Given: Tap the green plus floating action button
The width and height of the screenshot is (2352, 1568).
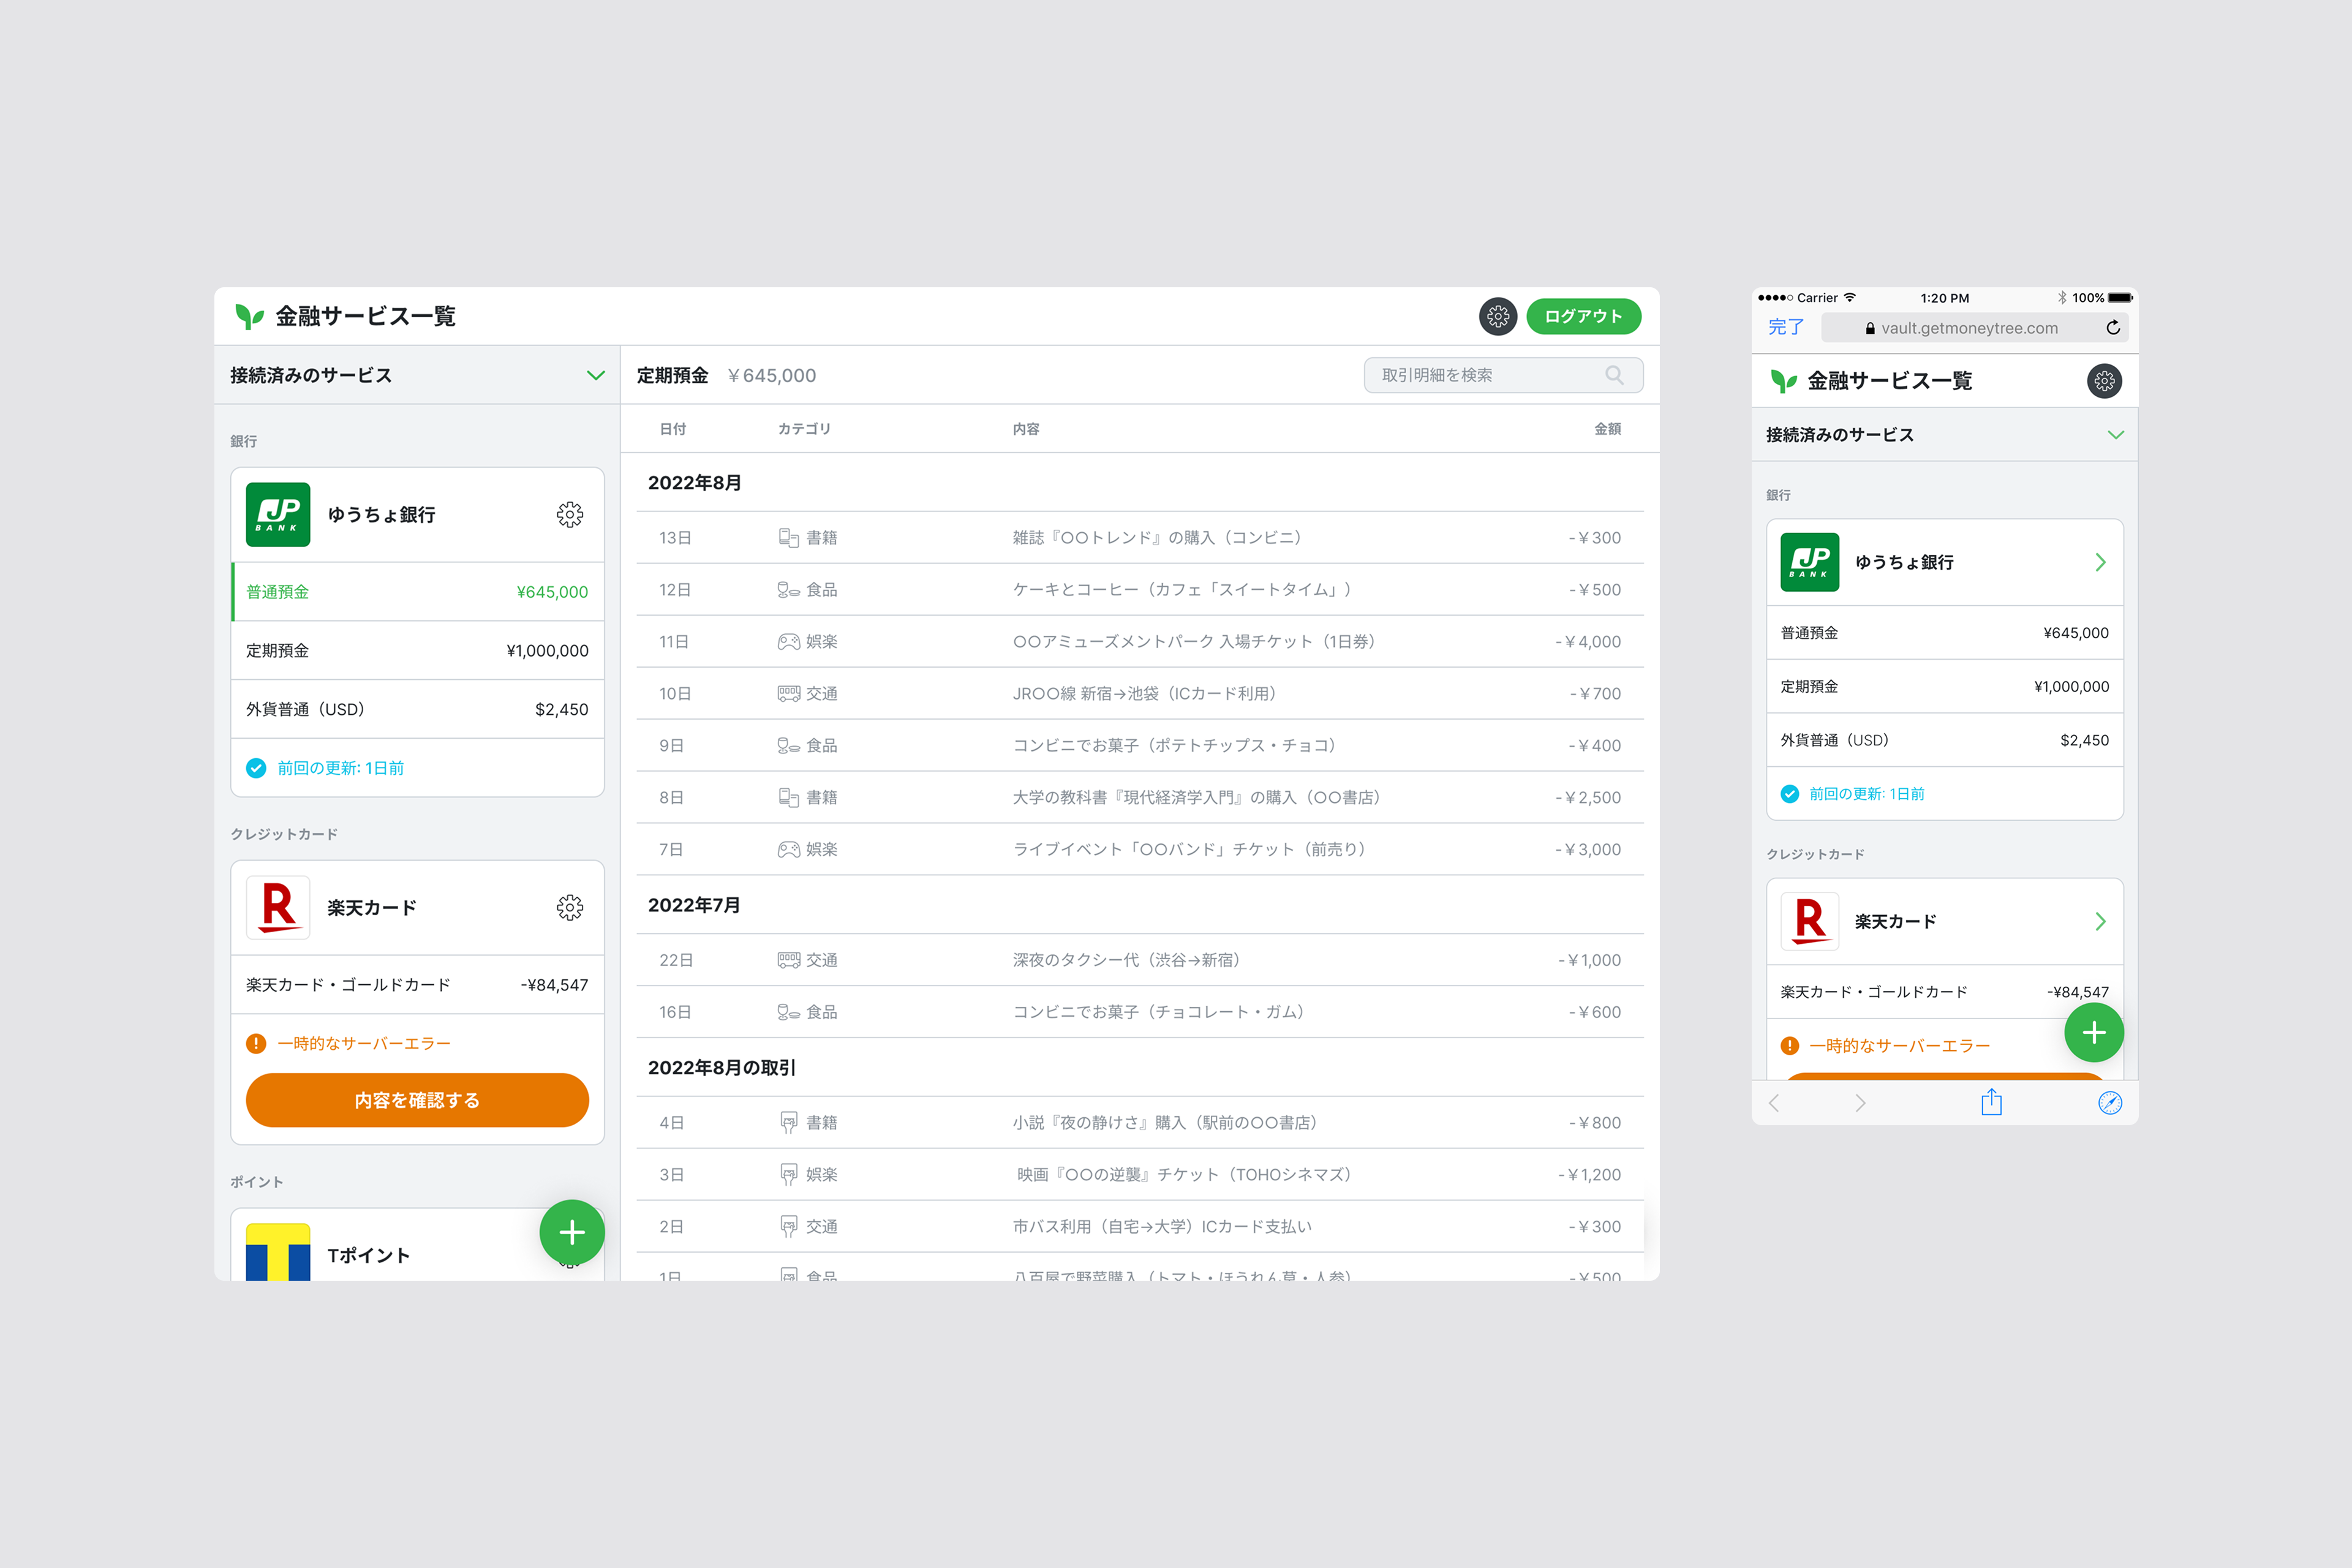Looking at the screenshot, I should [572, 1232].
